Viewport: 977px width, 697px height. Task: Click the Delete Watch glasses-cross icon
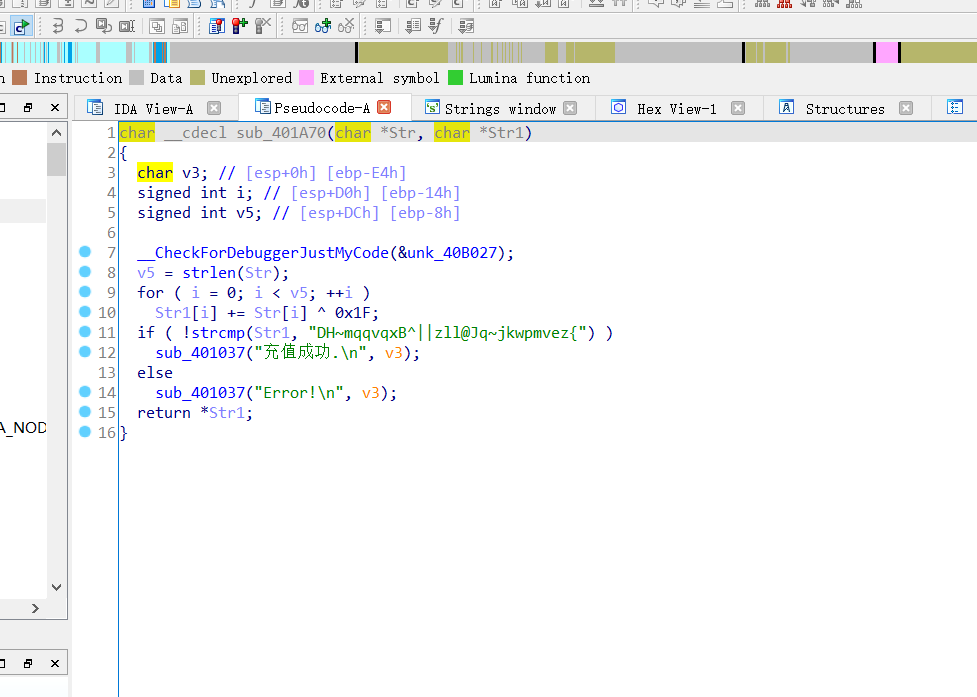(346, 26)
